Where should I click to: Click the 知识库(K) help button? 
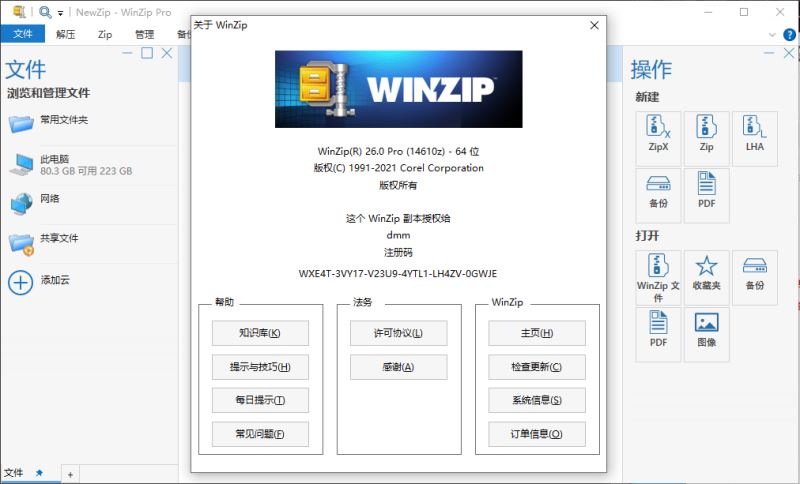pos(260,333)
